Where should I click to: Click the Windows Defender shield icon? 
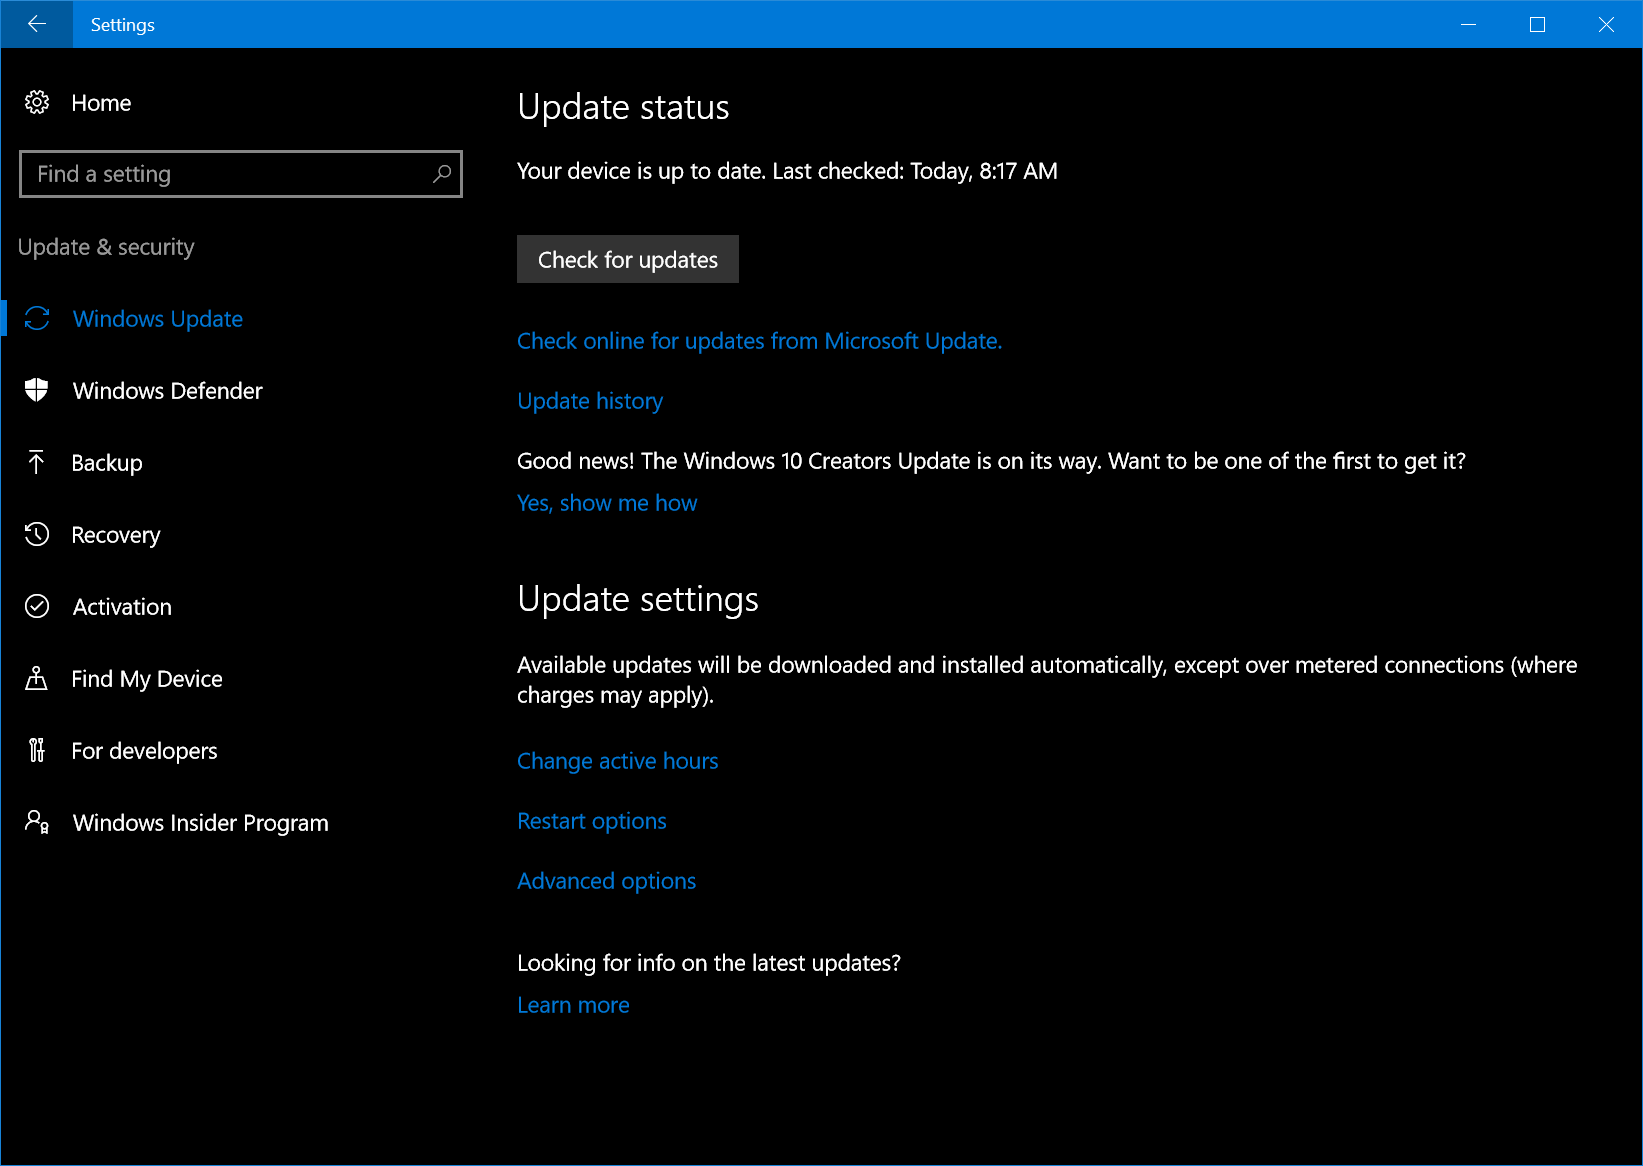point(37,391)
